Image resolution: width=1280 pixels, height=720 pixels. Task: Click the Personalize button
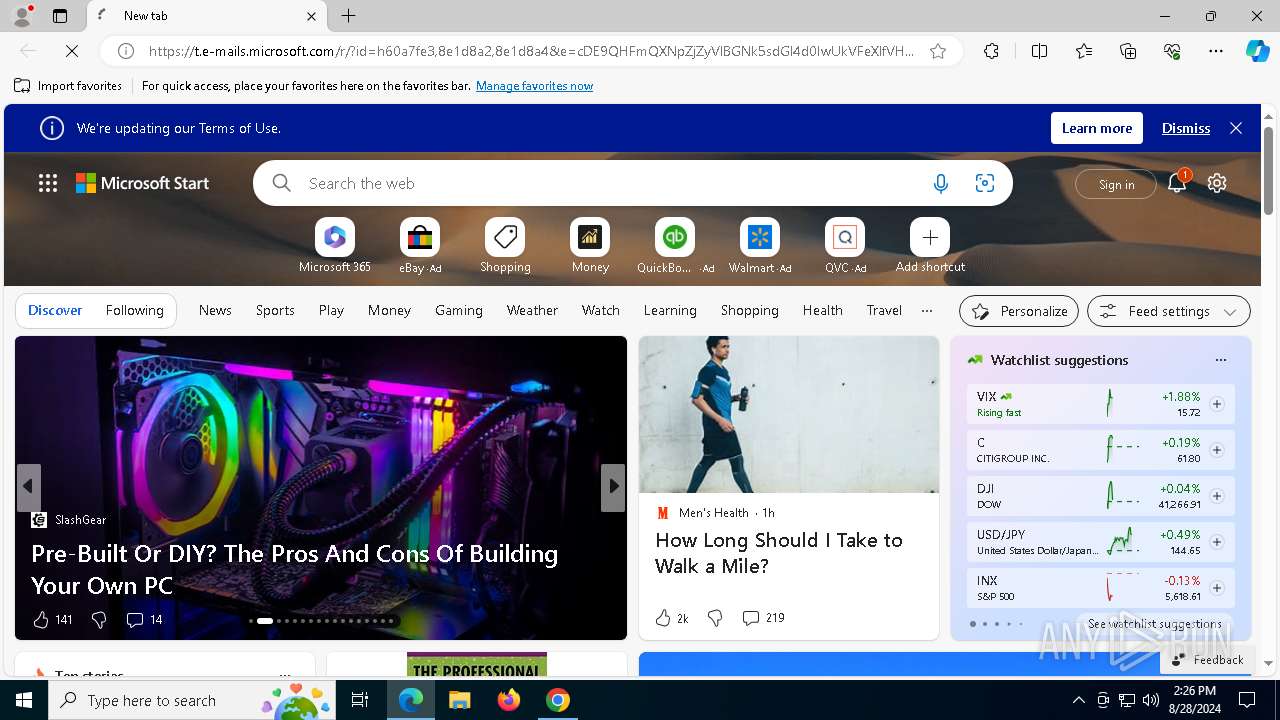point(1019,311)
